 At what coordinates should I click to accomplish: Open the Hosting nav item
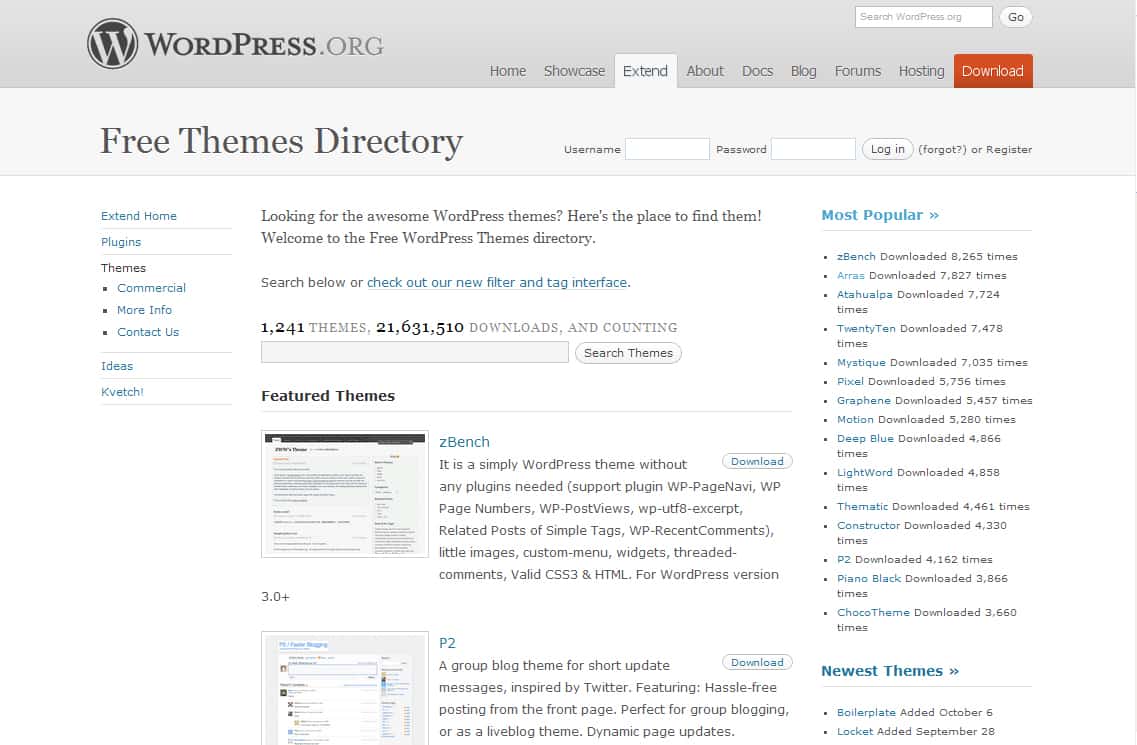pyautogui.click(x=922, y=71)
